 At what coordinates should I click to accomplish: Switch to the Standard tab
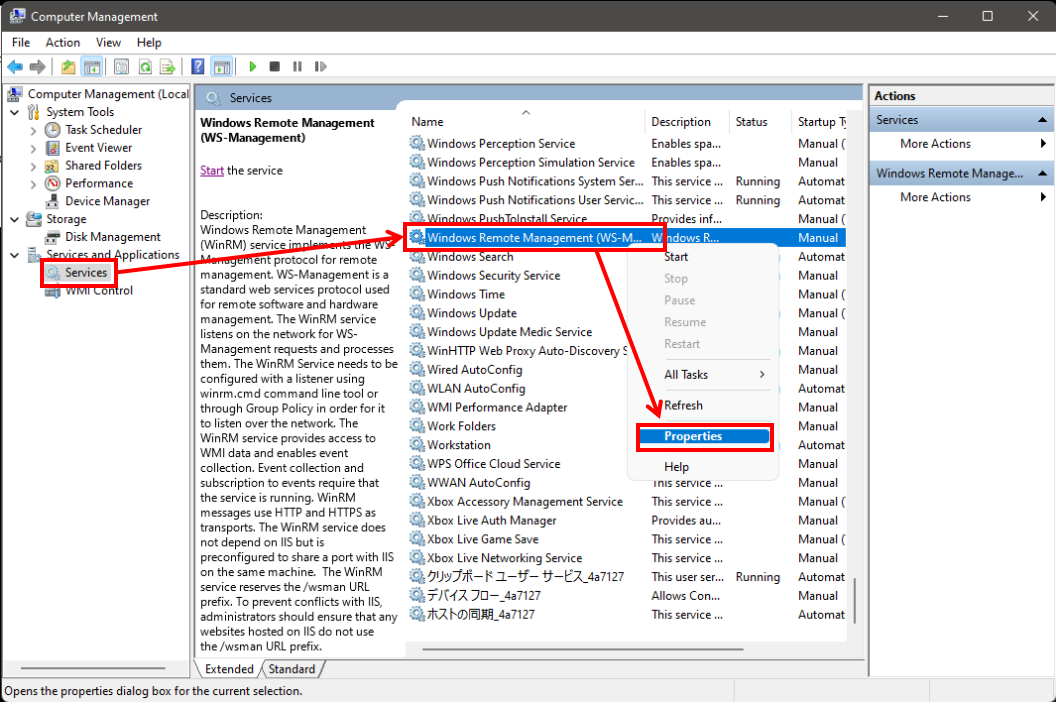click(292, 668)
